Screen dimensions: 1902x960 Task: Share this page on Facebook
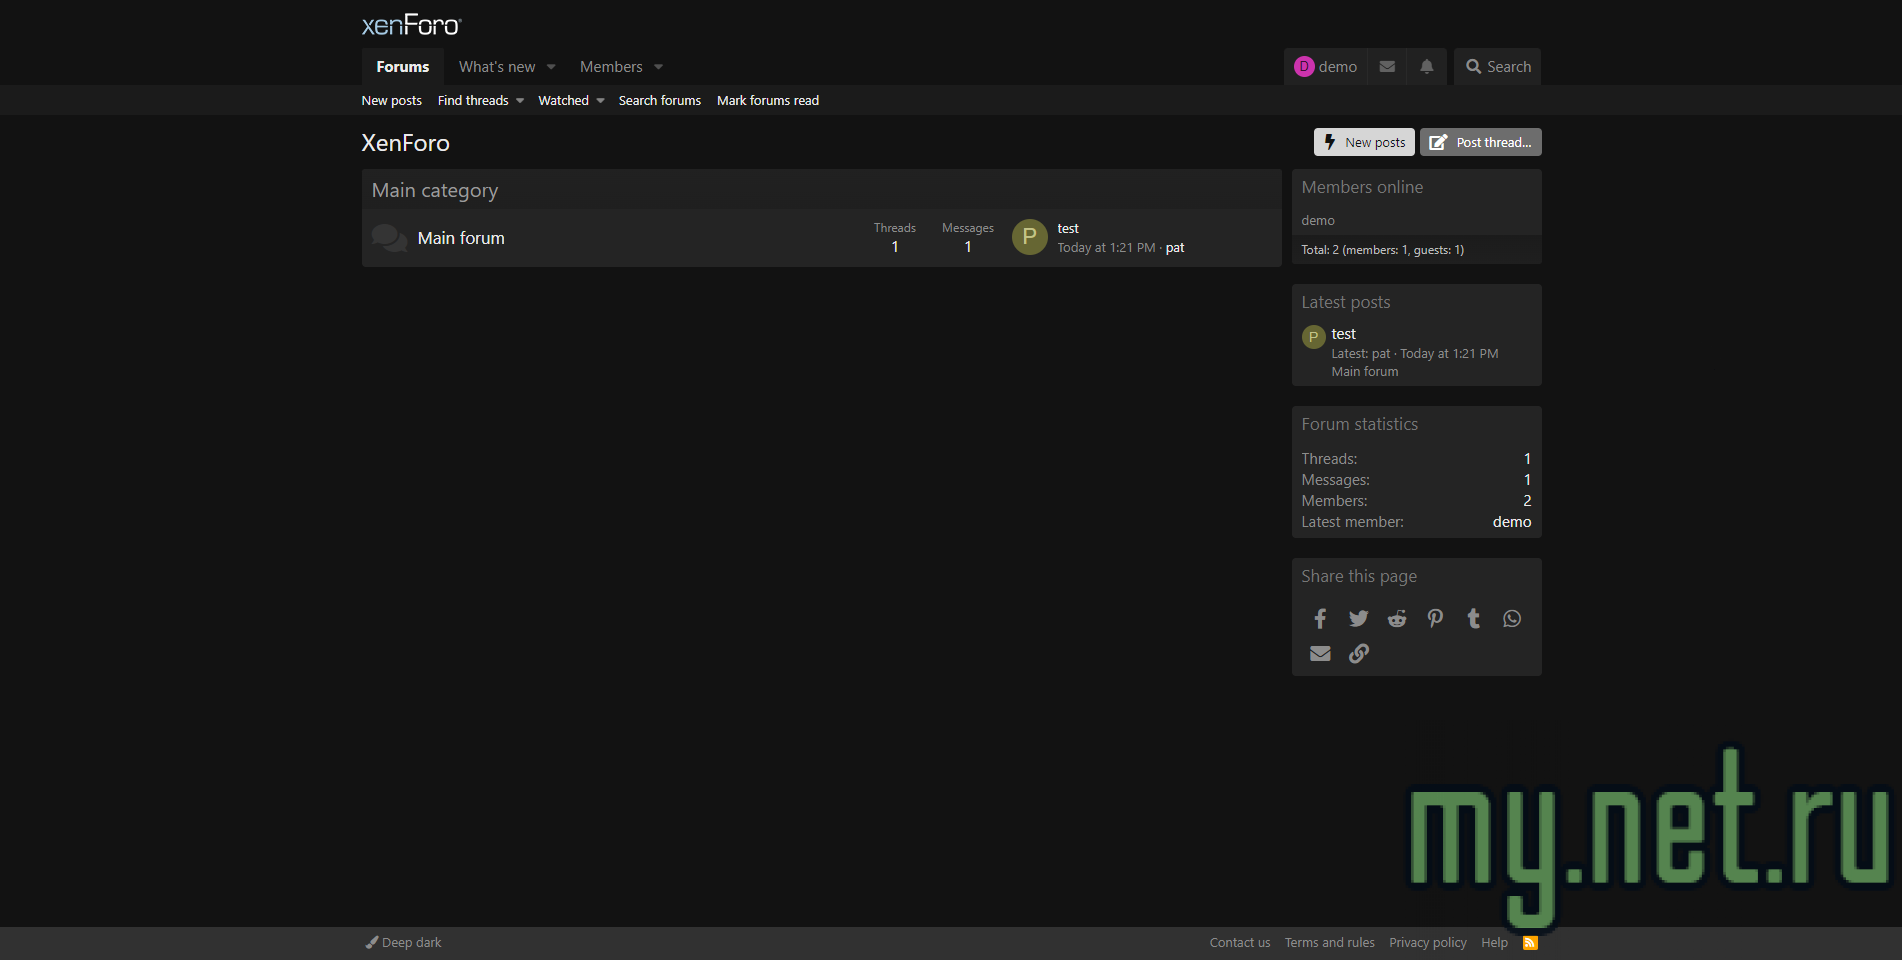tap(1319, 618)
